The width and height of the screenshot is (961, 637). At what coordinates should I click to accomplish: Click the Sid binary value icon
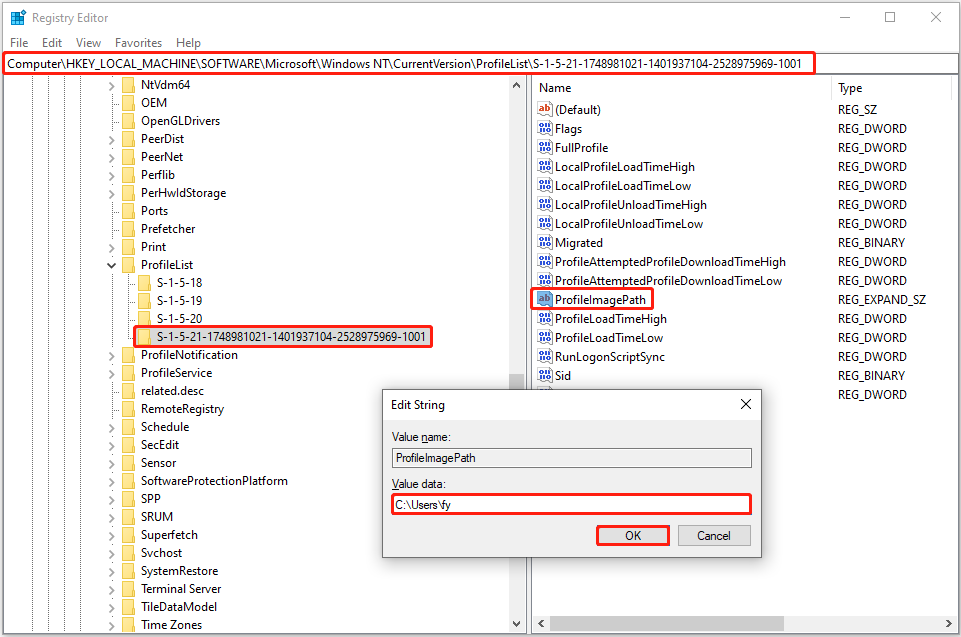(x=544, y=376)
